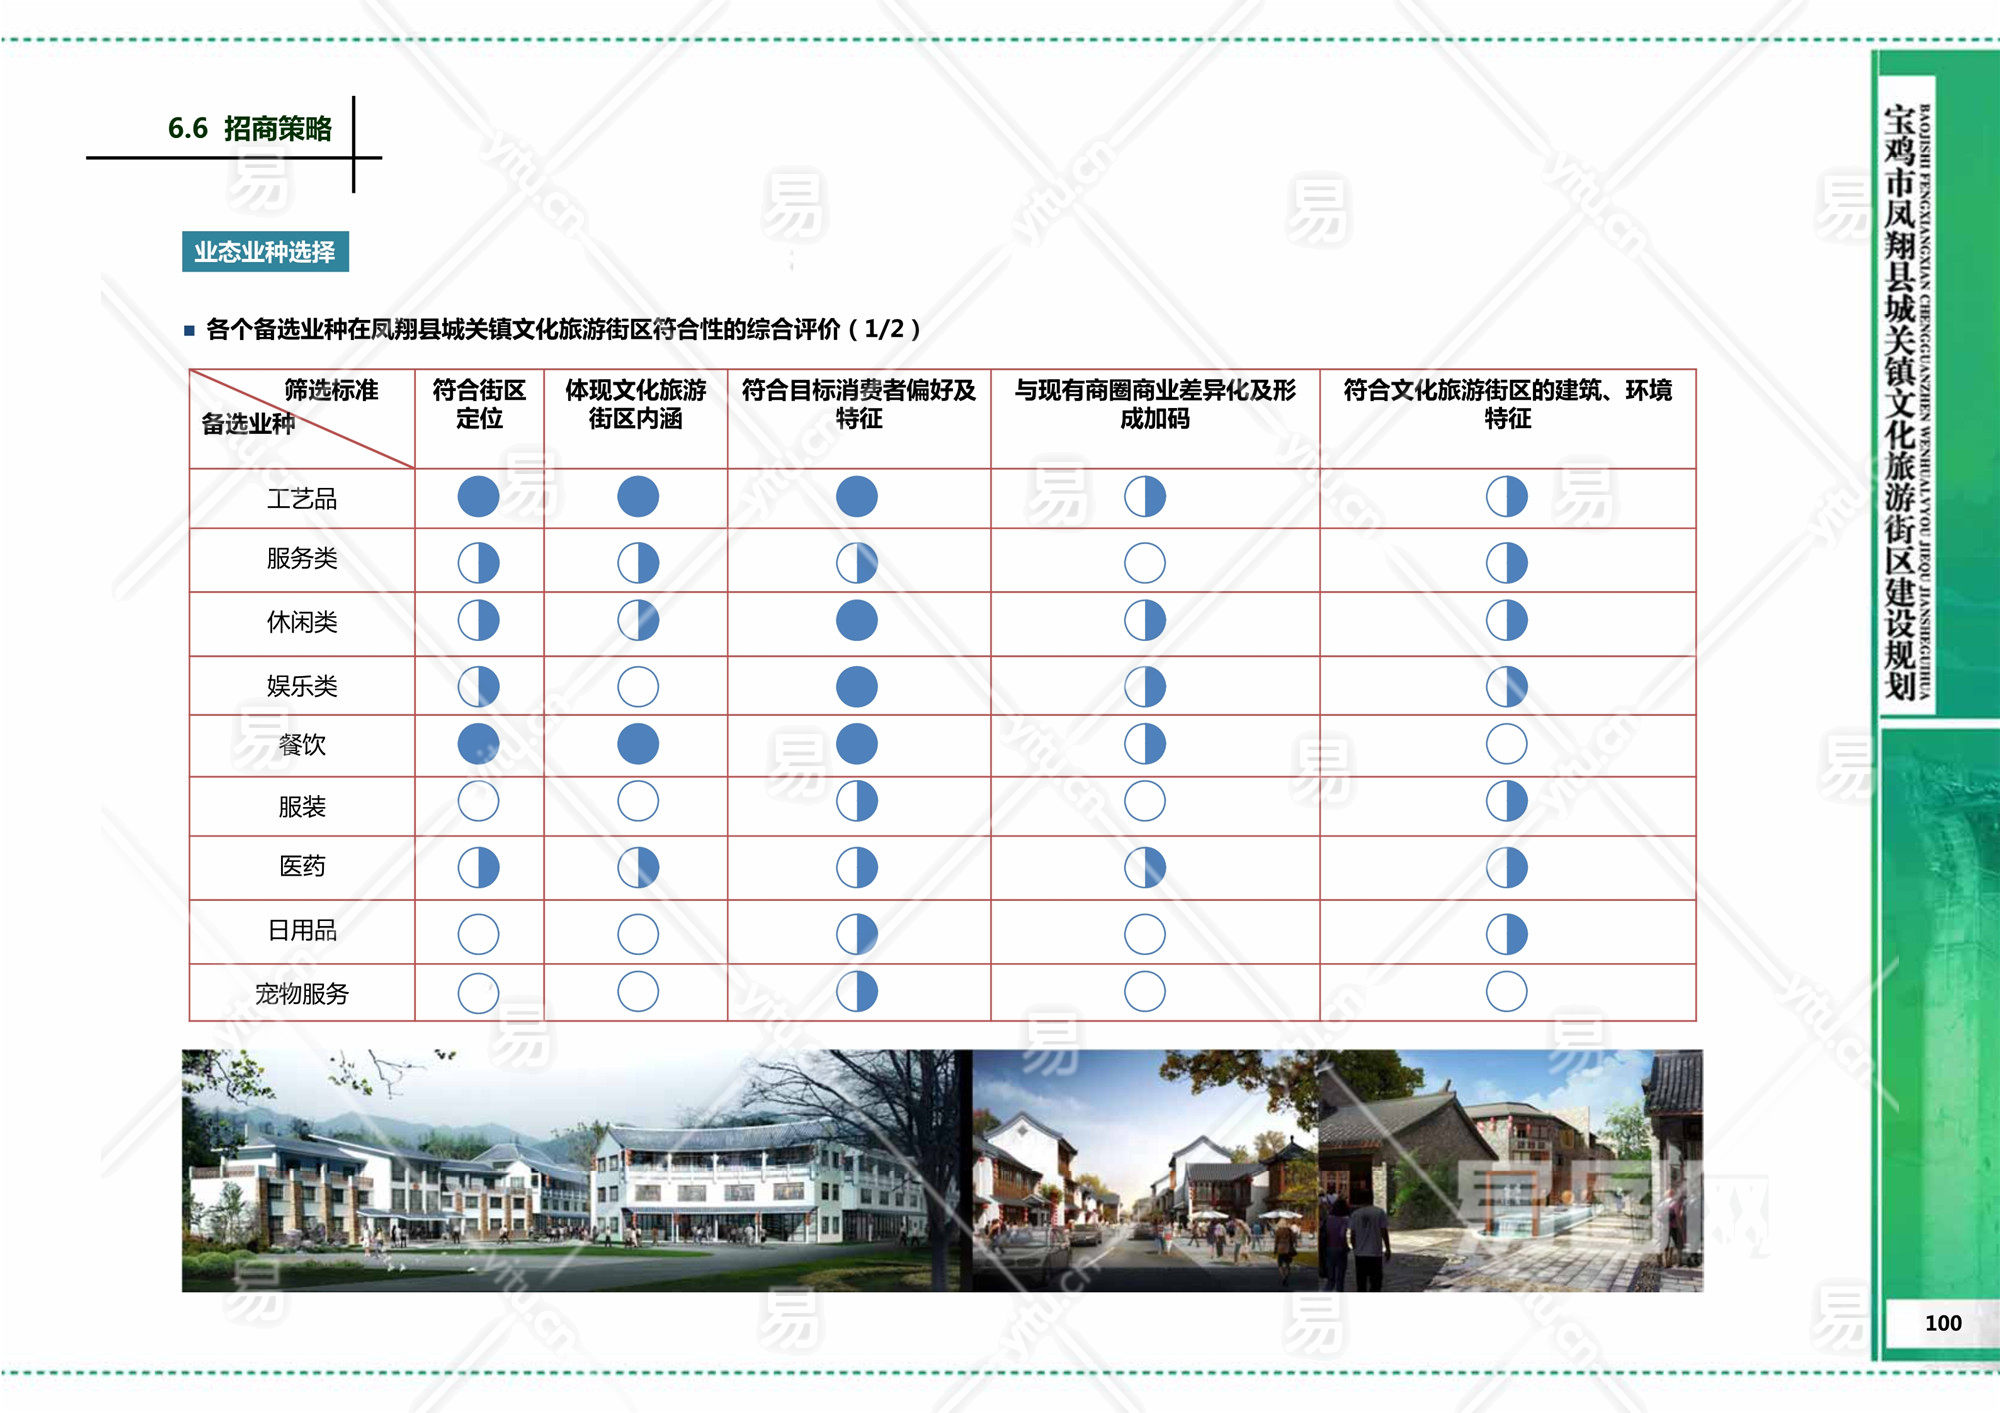The height and width of the screenshot is (1413, 2000).
Task: Click the filled circle for 工艺品 under 符合街区定位
Action: point(478,497)
